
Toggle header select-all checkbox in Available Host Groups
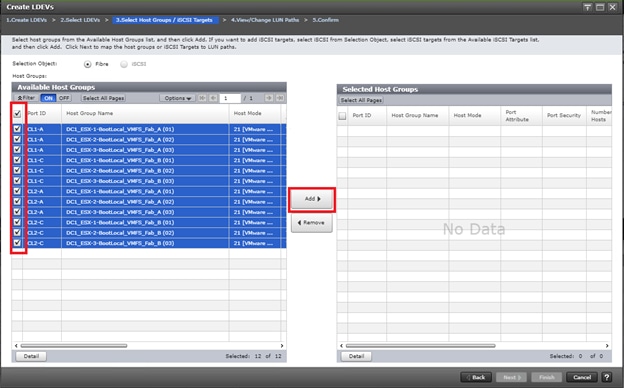coord(17,114)
